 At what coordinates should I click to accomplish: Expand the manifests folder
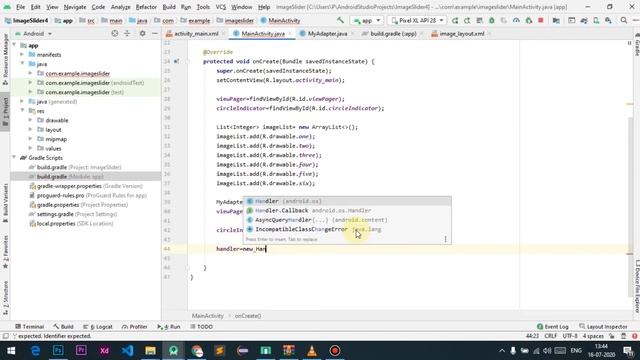[x=22, y=55]
